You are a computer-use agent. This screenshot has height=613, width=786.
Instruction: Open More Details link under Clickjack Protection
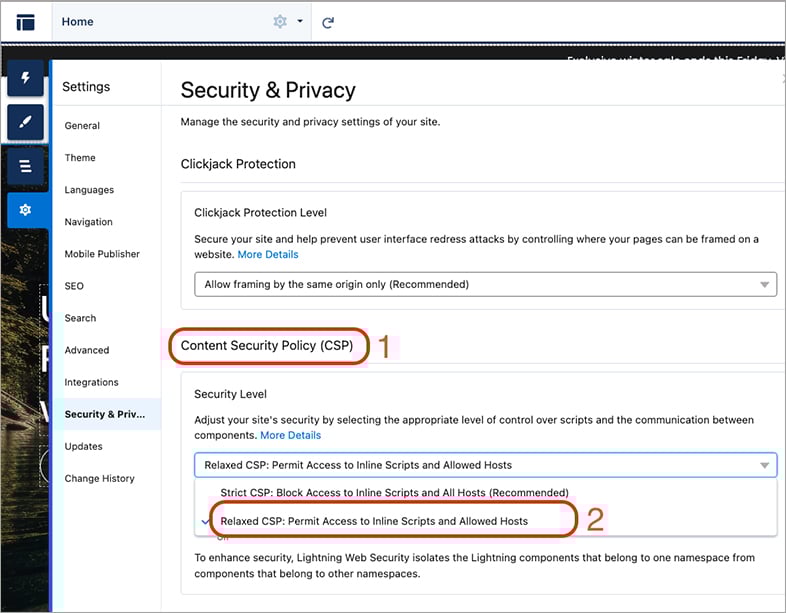(268, 254)
